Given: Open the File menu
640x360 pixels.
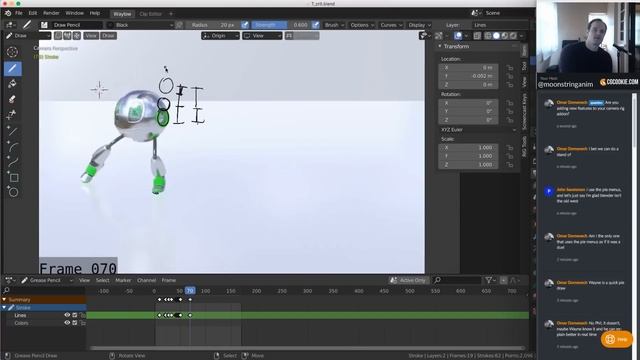Looking at the screenshot, I should (x=19, y=13).
